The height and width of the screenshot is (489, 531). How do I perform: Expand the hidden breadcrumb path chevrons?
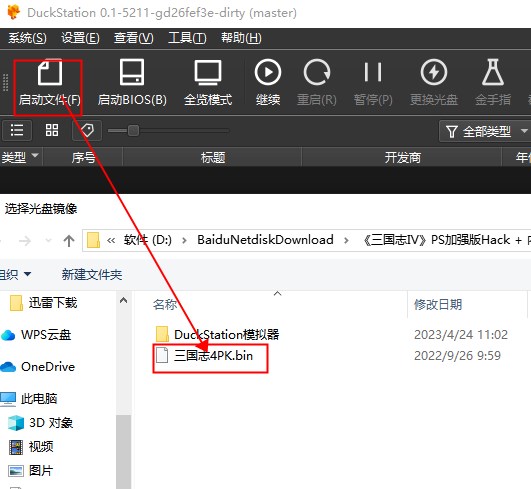(111, 240)
